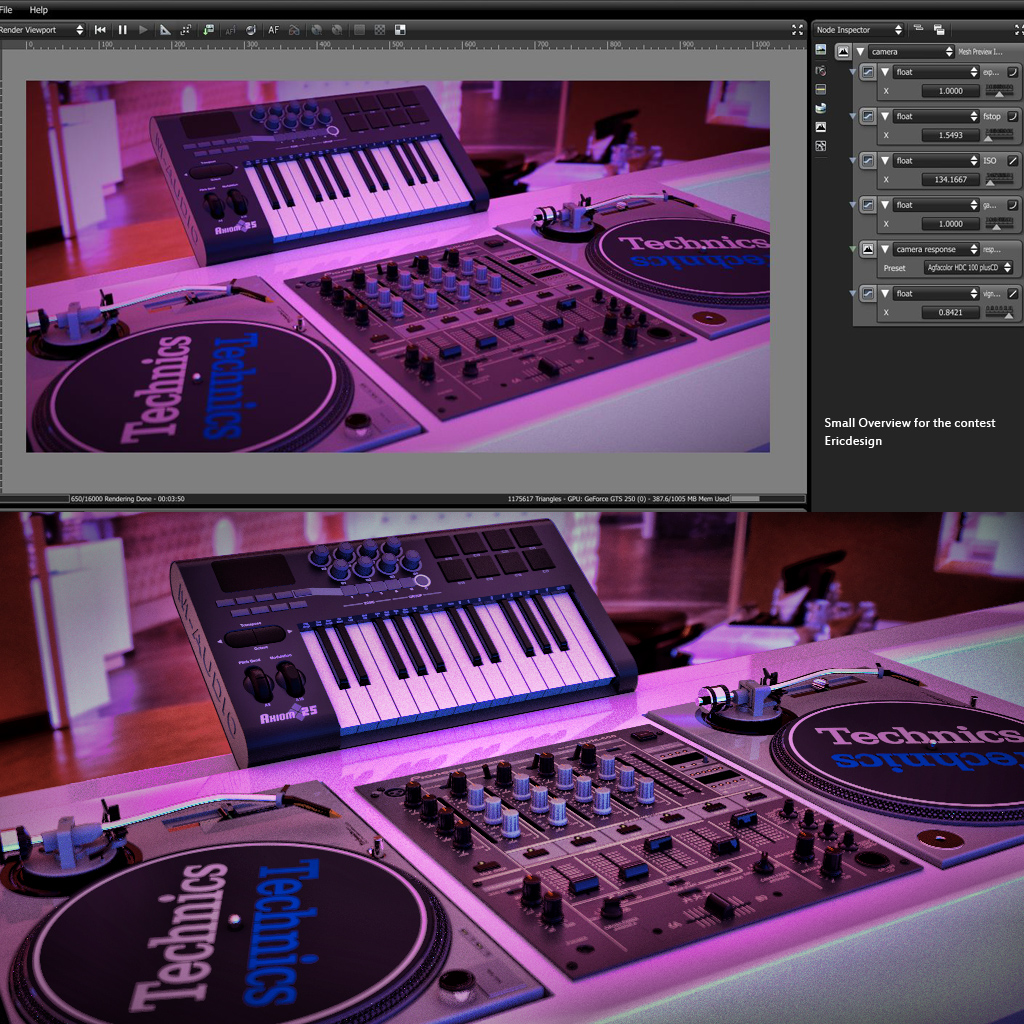
Task: Click the green arrow save render icon
Action: tap(208, 29)
